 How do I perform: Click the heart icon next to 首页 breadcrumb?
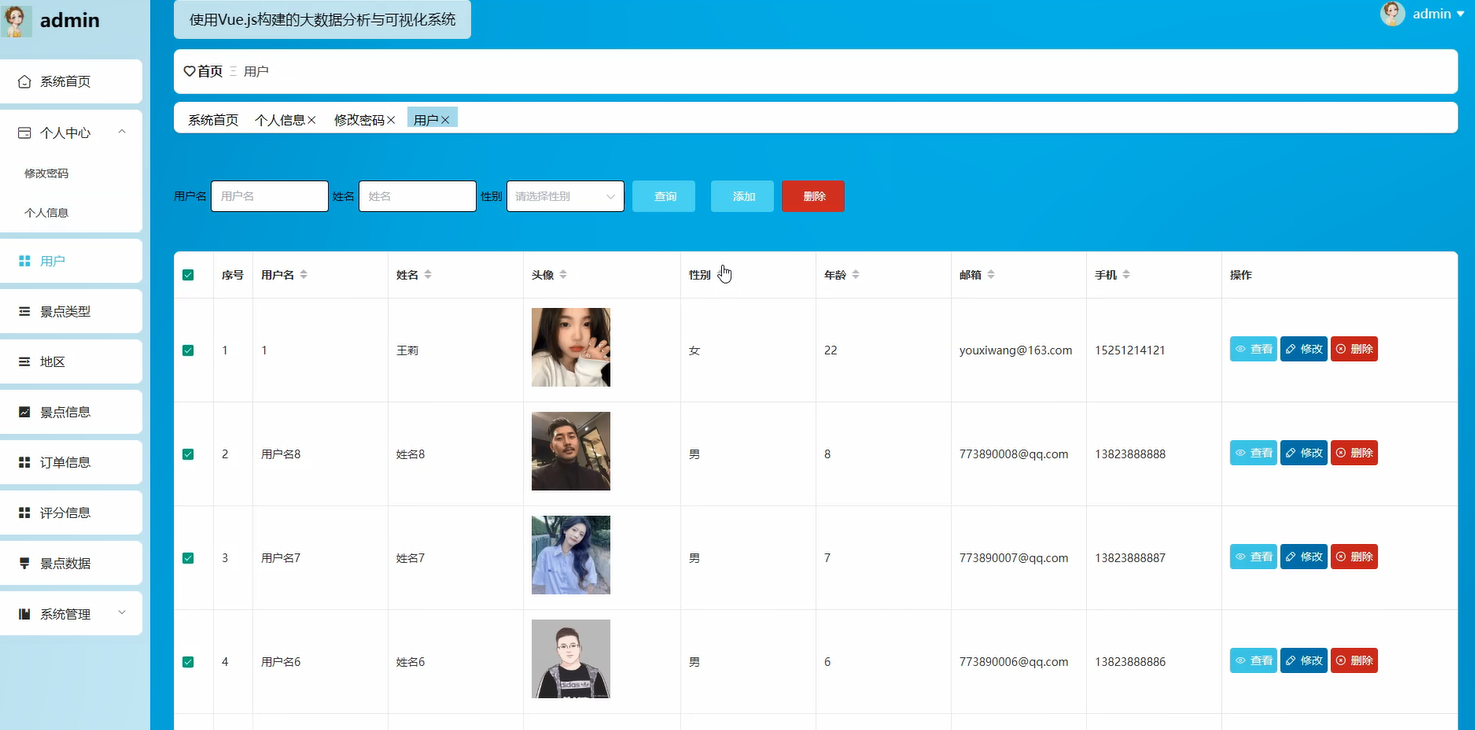(x=190, y=71)
